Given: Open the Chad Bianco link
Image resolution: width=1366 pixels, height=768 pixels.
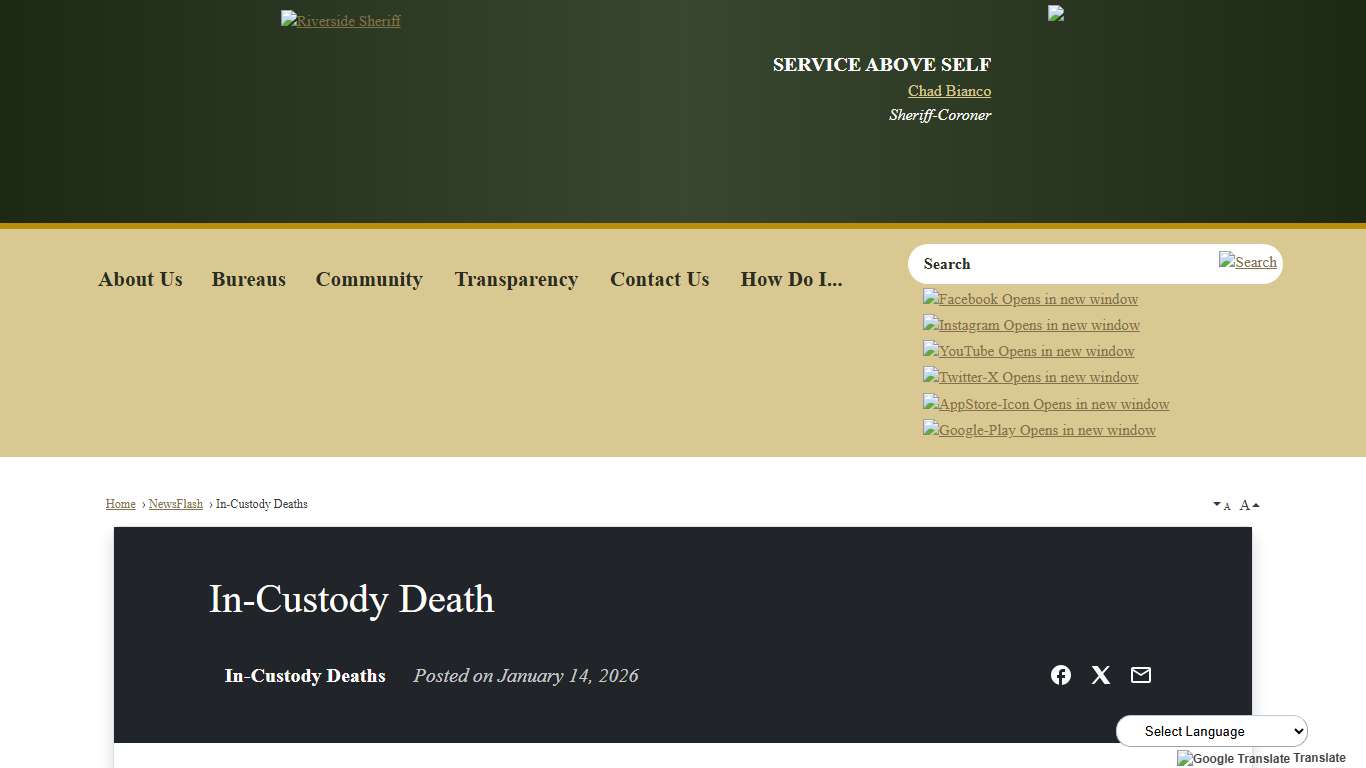Looking at the screenshot, I should [948, 90].
